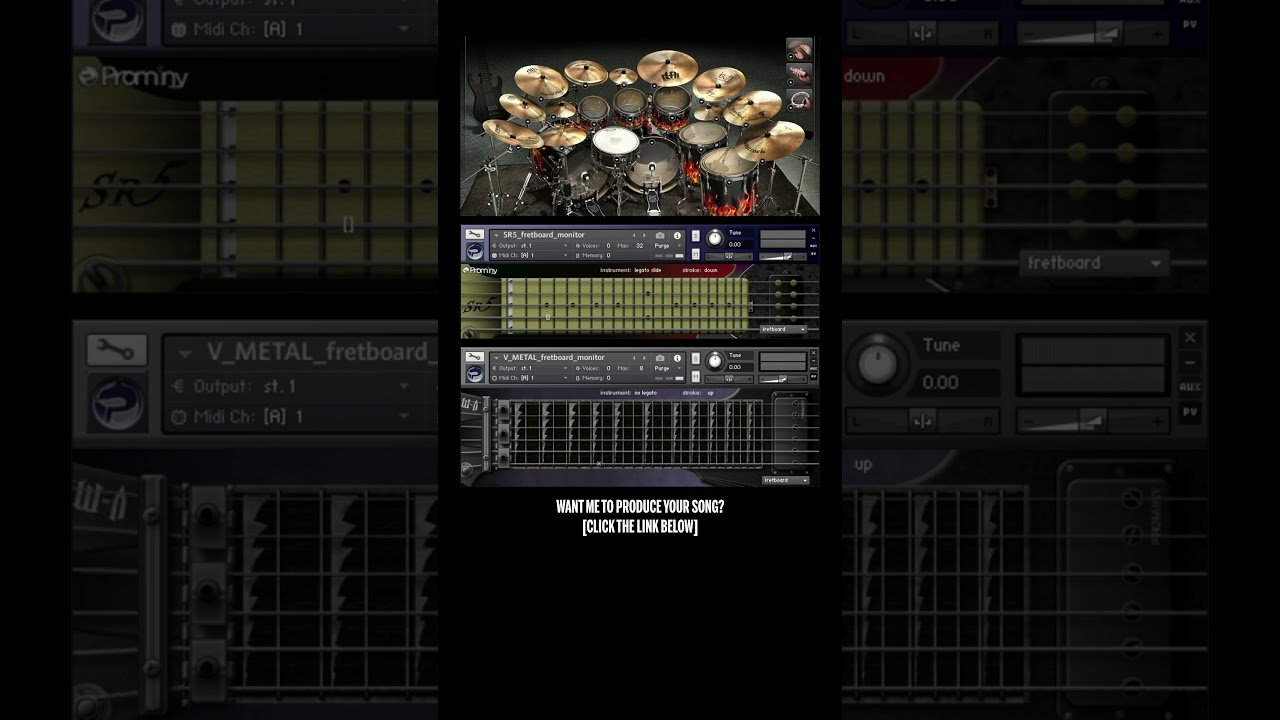Image resolution: width=1280 pixels, height=720 pixels.
Task: Close the V_METAL_fretboard_monitor instrument
Action: [814, 352]
